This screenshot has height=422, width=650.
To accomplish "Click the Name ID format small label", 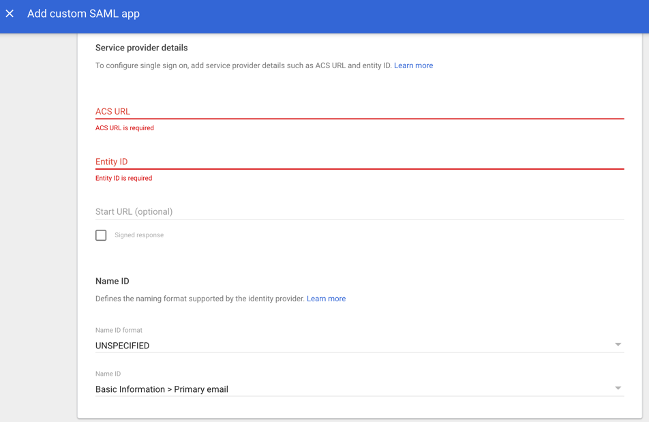I will pos(119,330).
